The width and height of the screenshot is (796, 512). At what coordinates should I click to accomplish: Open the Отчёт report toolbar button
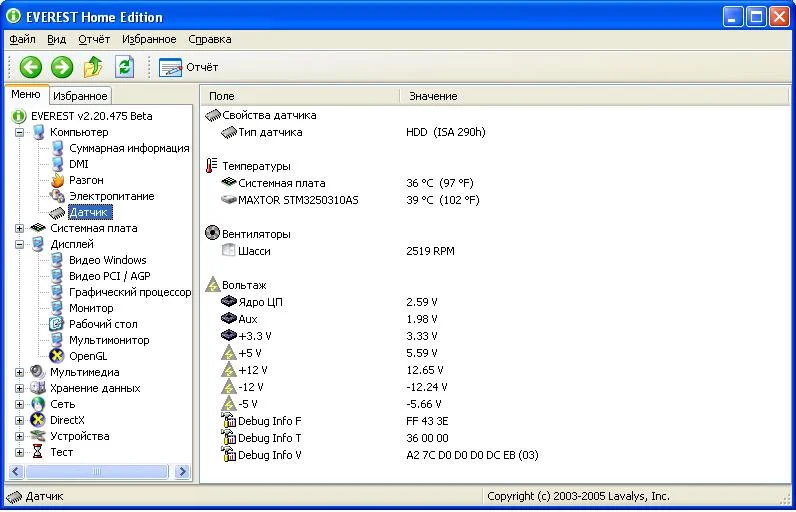pos(188,67)
